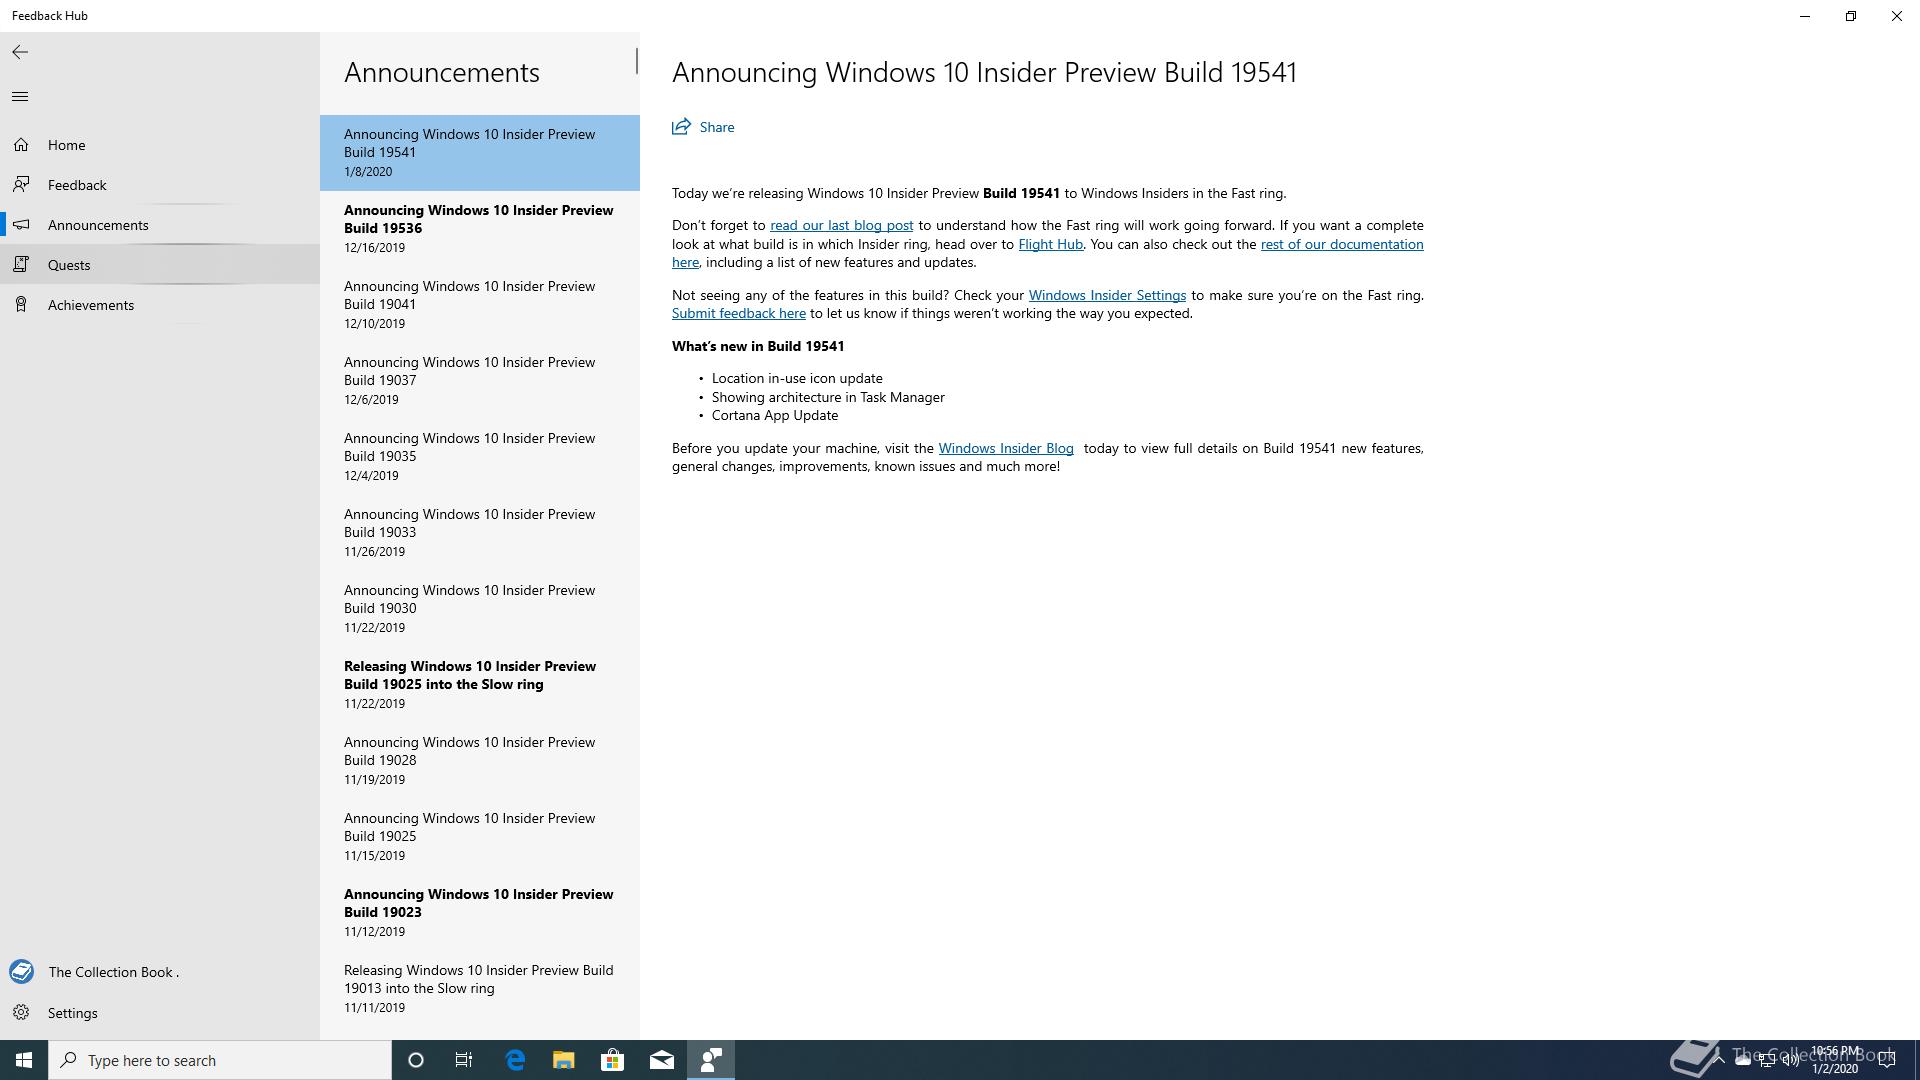1920x1080 pixels.
Task: Click the announcements list scrollbar
Action: 636,61
